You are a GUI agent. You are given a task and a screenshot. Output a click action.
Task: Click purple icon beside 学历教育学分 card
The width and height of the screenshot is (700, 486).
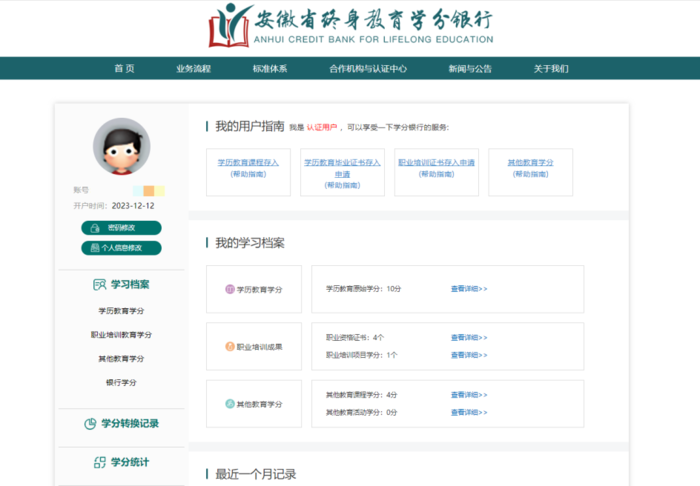pyautogui.click(x=229, y=289)
